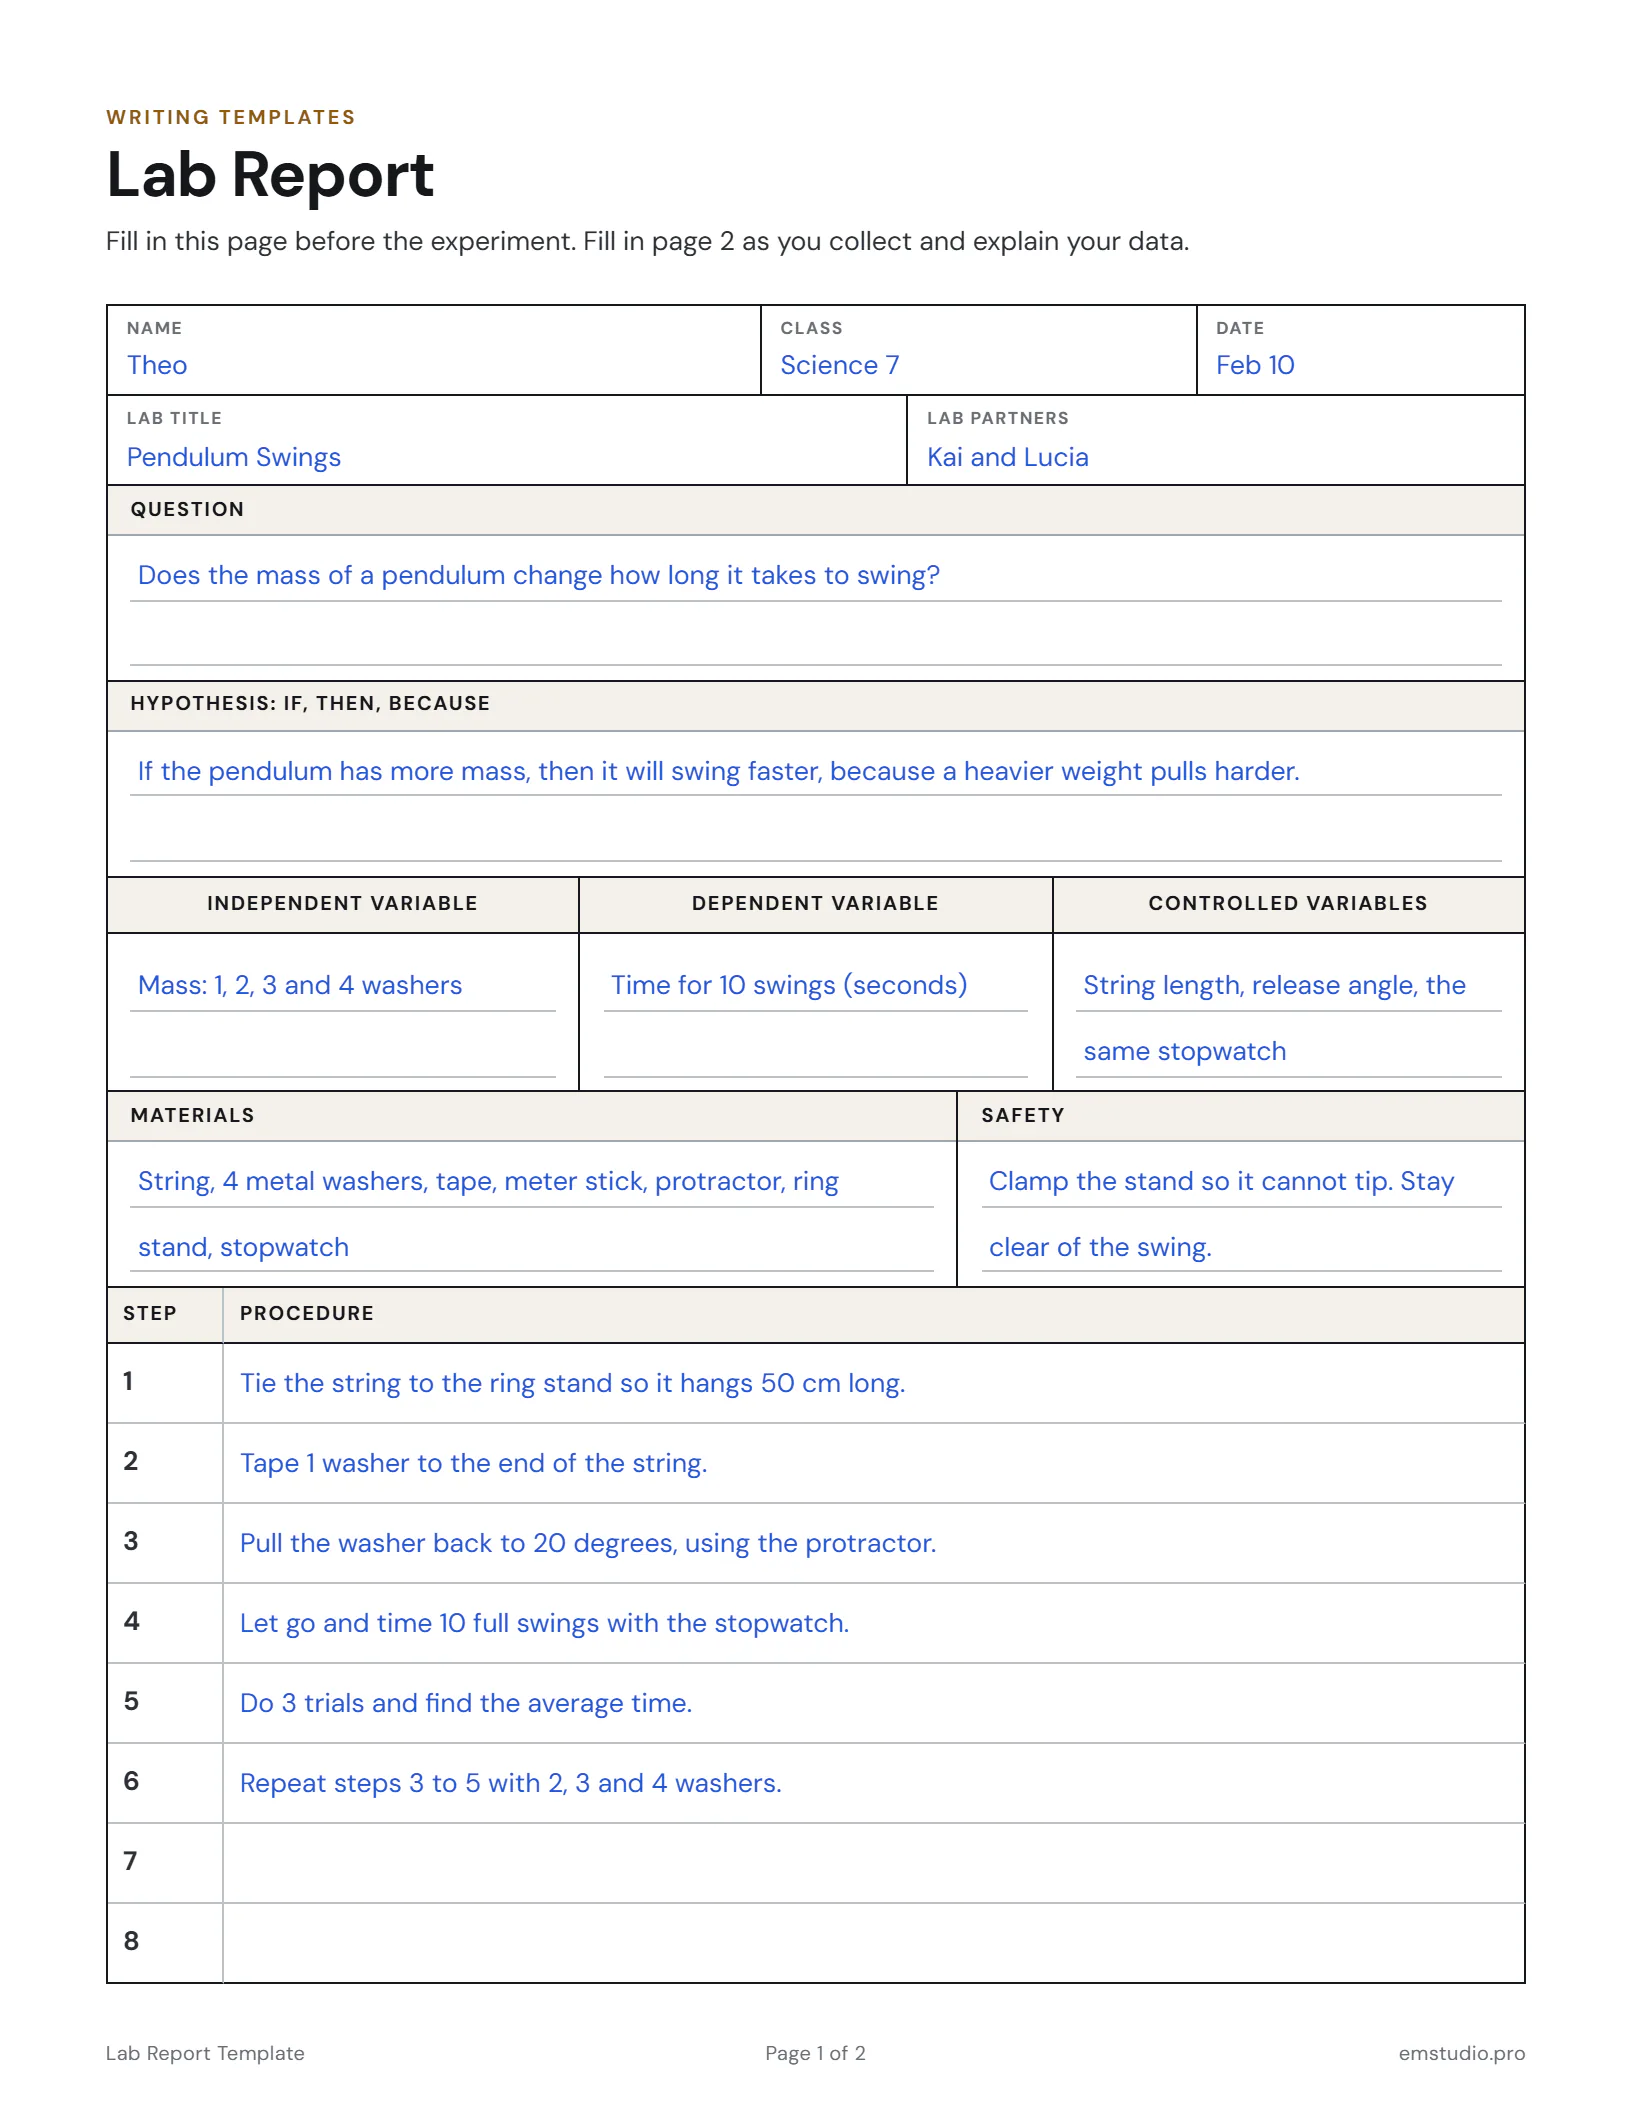Click the "HYPOTHESIS: IF, THEN, BECAUSE" section heading

point(310,703)
